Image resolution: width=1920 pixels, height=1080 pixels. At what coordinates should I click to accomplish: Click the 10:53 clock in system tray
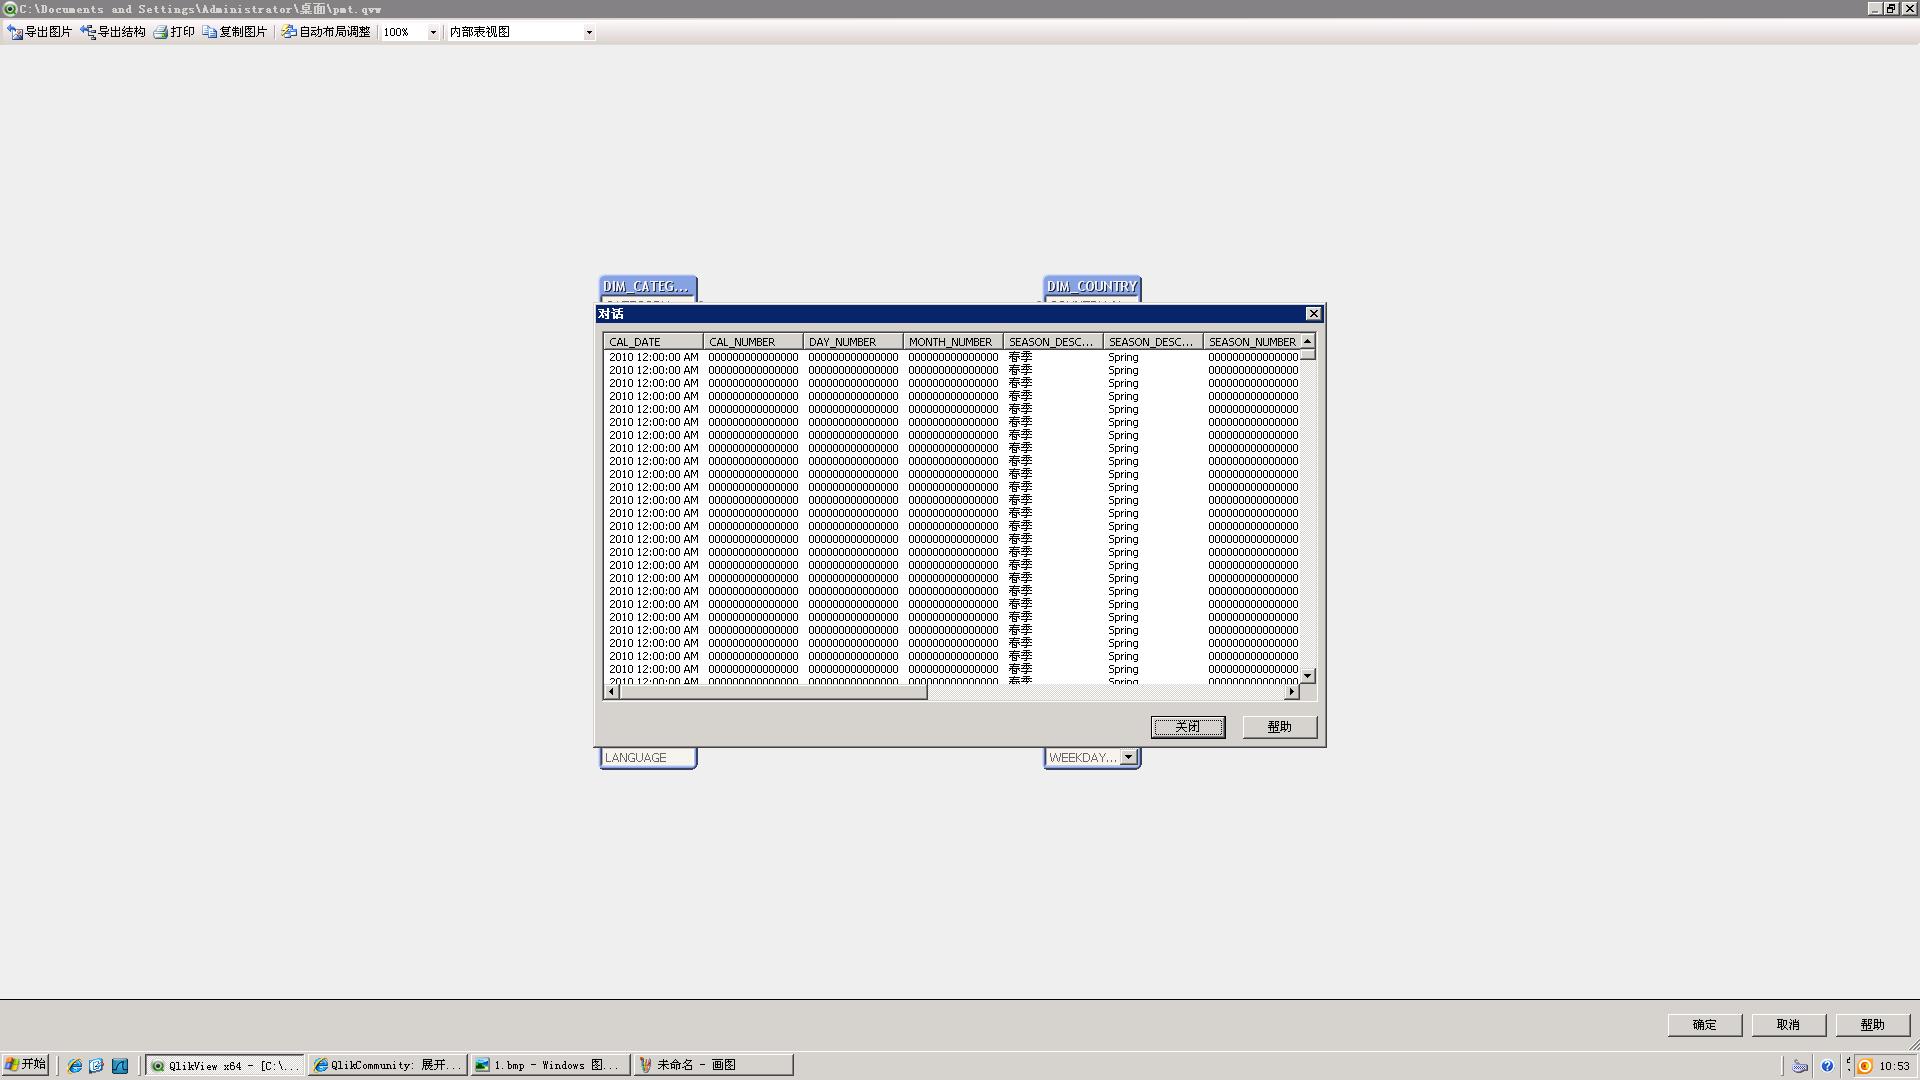click(x=1895, y=1066)
